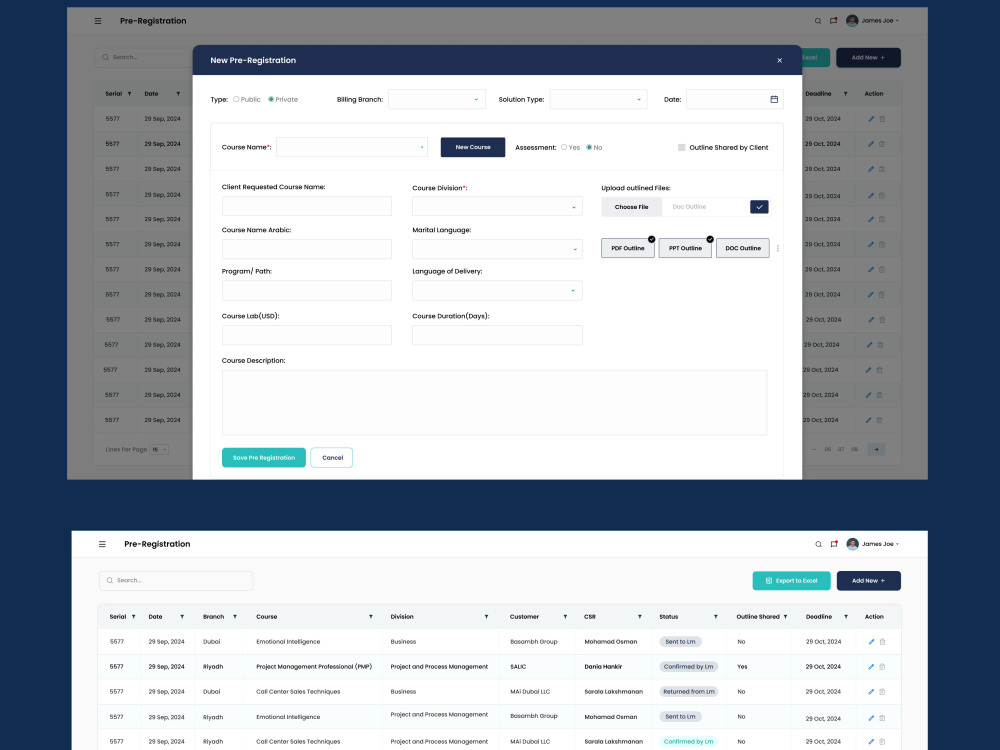The width and height of the screenshot is (1000, 750).
Task: Click the check badge on PPT Outline
Action: [710, 239]
